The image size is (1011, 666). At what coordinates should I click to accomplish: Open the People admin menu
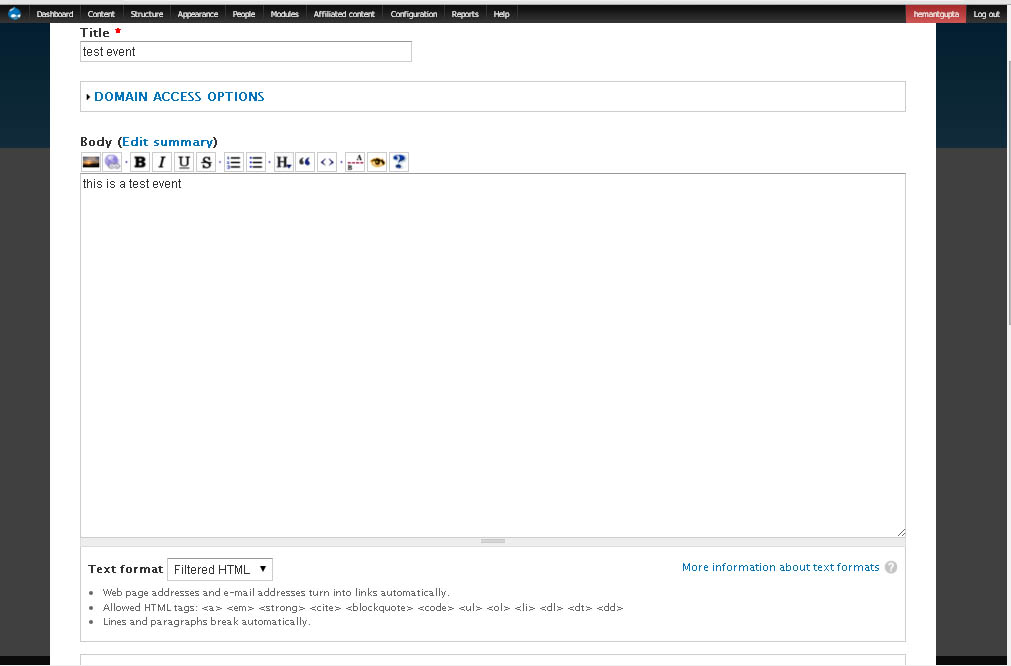pyautogui.click(x=244, y=14)
